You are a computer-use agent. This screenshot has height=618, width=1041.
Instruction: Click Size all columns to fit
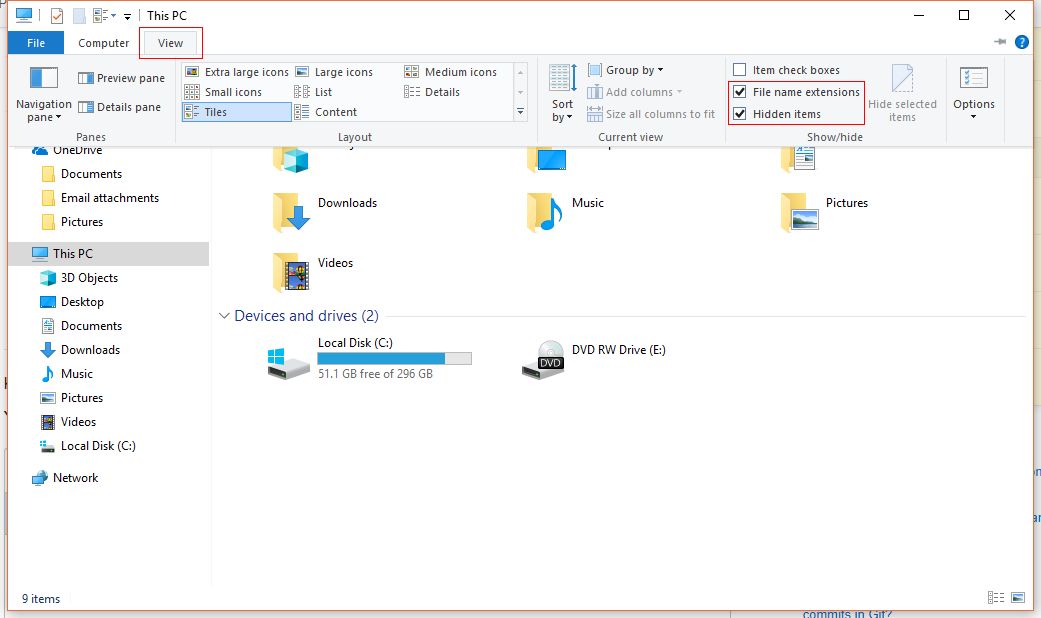[x=651, y=114]
